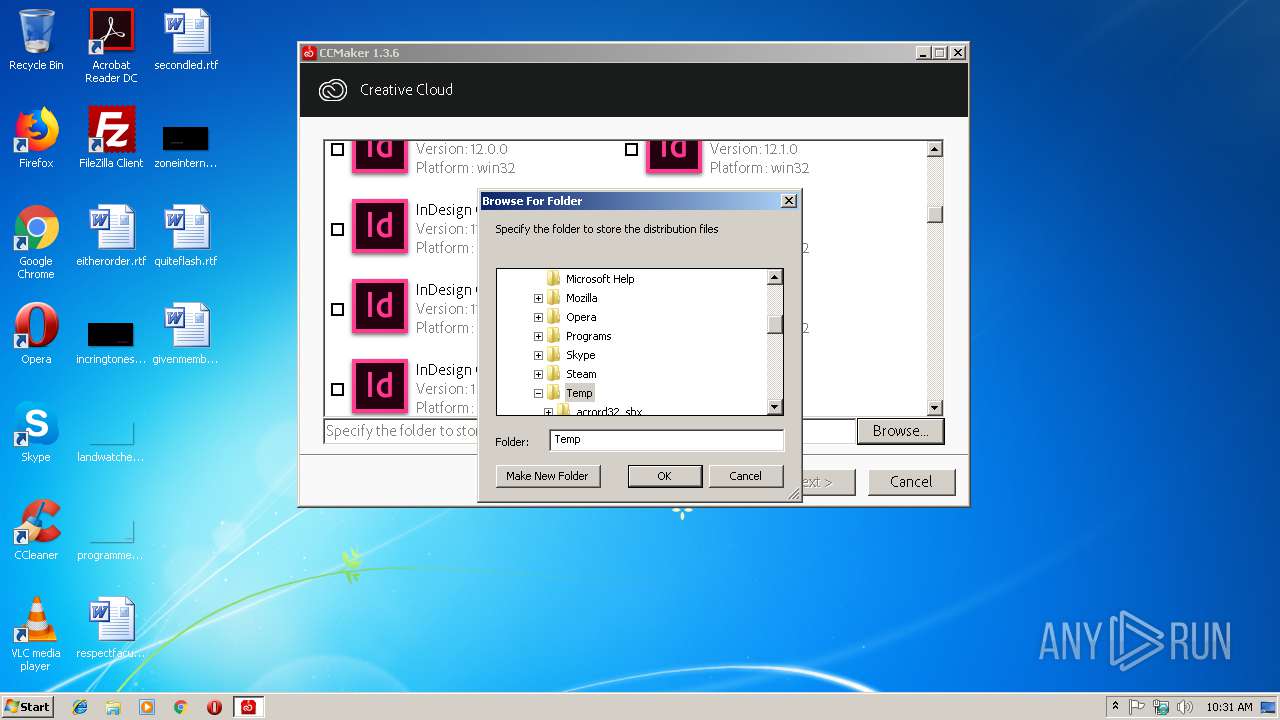Click Chrome icon in the taskbar
Viewport: 1280px width, 720px height.
coord(180,707)
